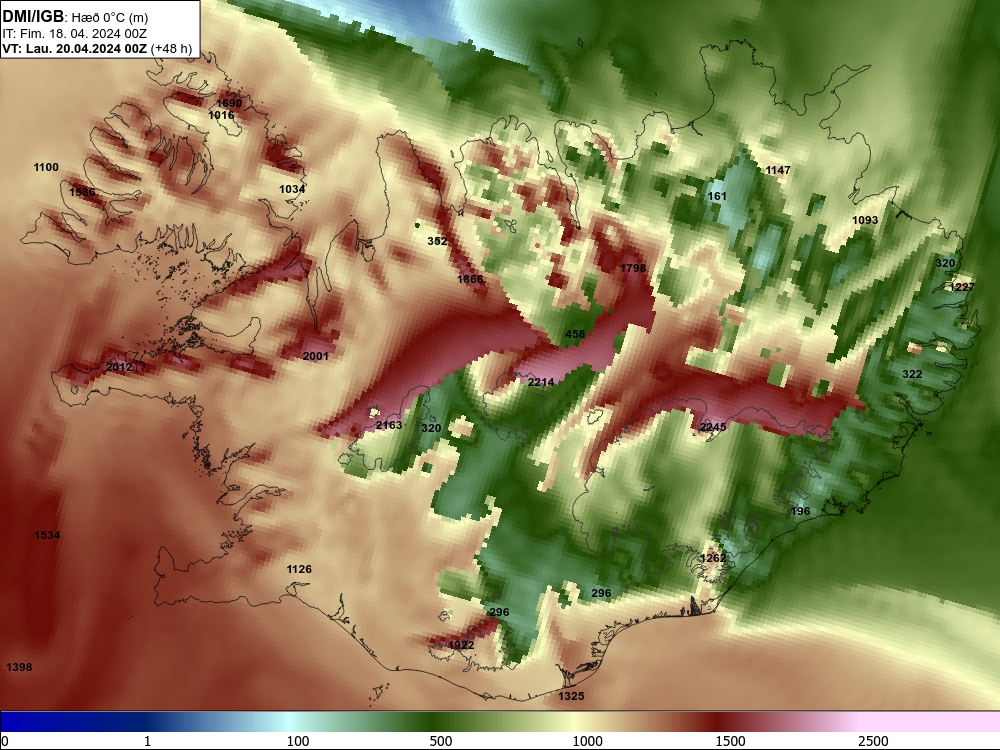
Task: Click map value 1922 in the south
Action: pos(461,645)
